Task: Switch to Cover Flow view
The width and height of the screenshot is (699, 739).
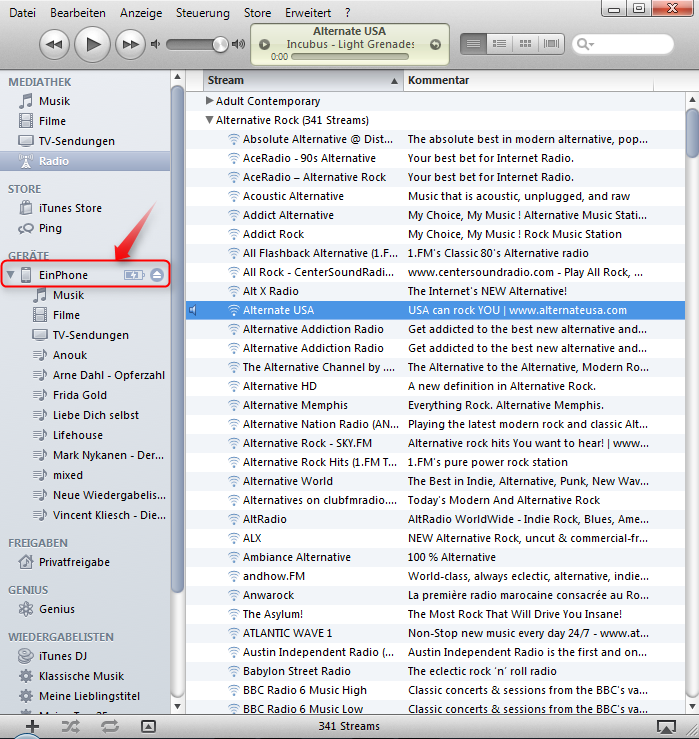Action: (x=551, y=44)
